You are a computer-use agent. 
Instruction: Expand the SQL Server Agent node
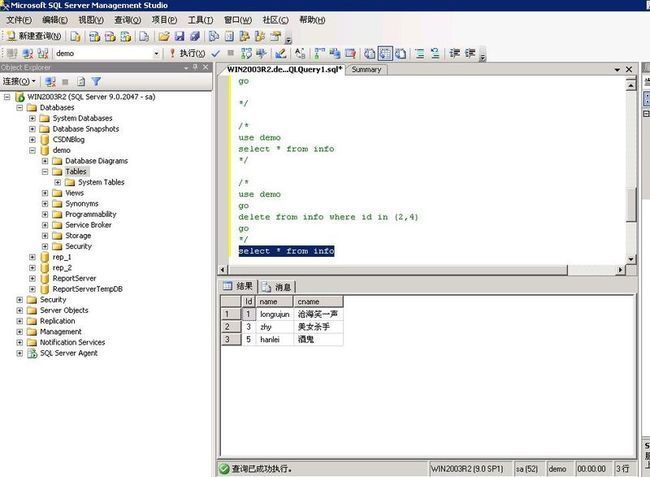(19, 353)
